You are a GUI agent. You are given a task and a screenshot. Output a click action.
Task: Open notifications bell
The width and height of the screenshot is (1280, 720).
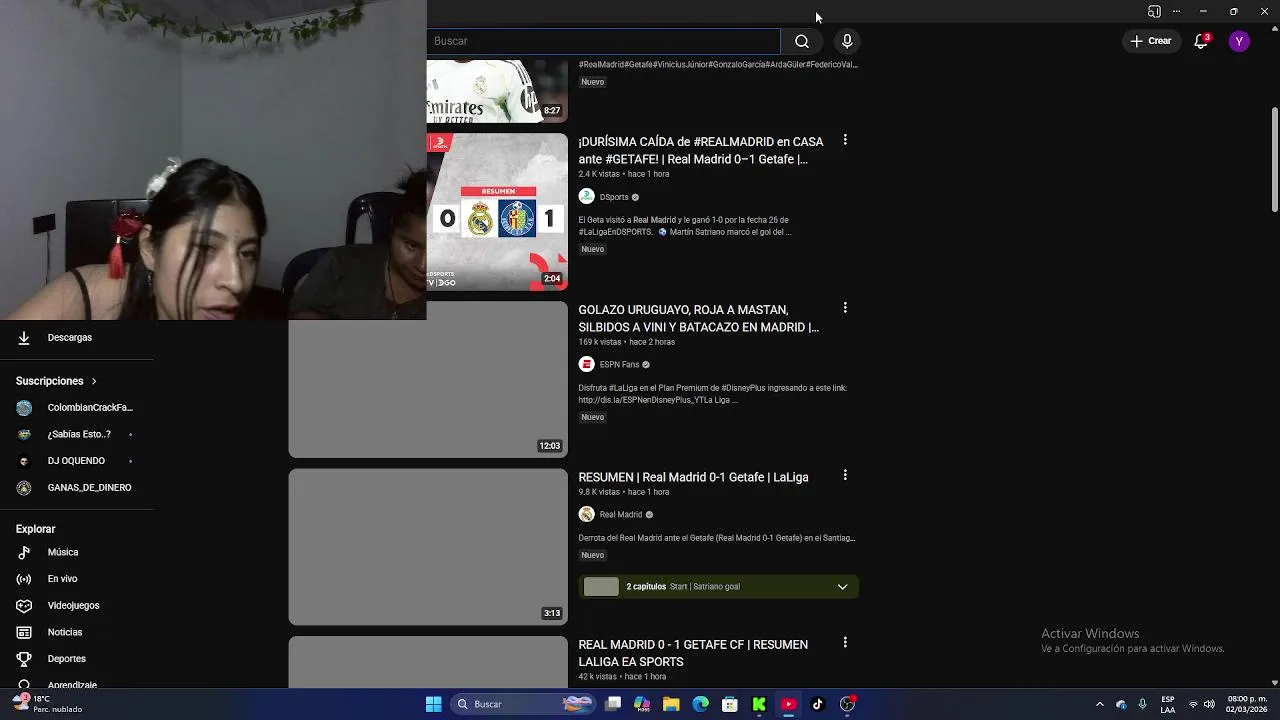coord(1201,41)
